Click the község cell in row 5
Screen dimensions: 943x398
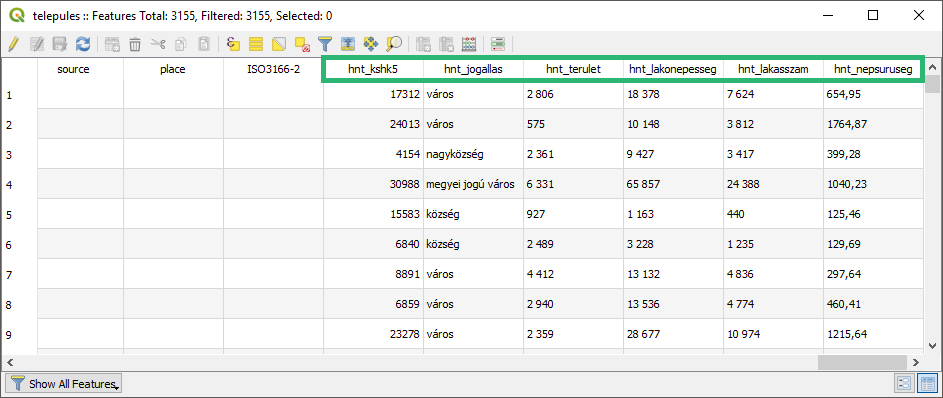pyautogui.click(x=473, y=214)
